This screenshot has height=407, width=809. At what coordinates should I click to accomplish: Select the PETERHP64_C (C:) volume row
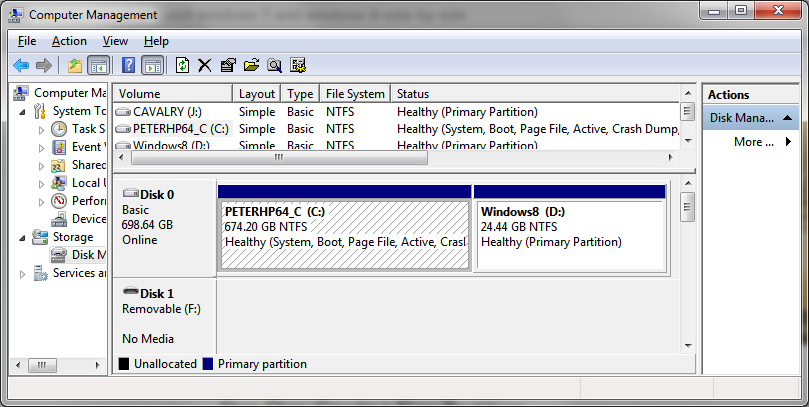click(x=396, y=129)
